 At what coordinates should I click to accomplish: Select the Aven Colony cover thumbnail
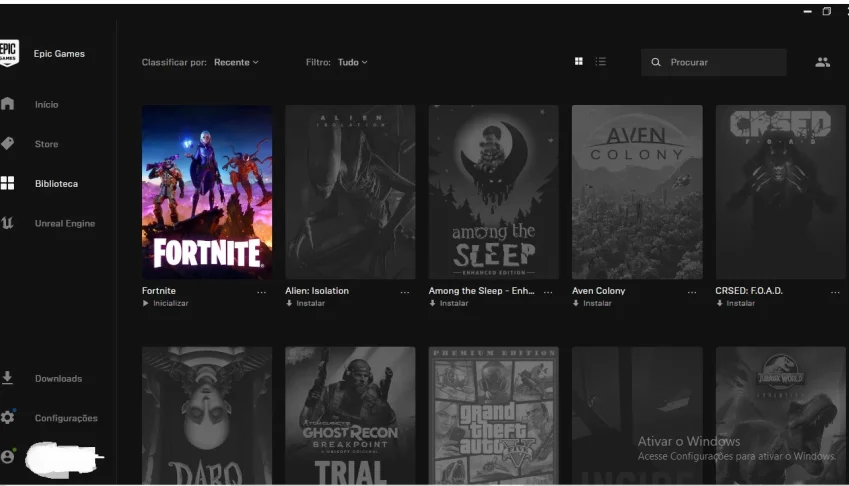click(x=637, y=192)
